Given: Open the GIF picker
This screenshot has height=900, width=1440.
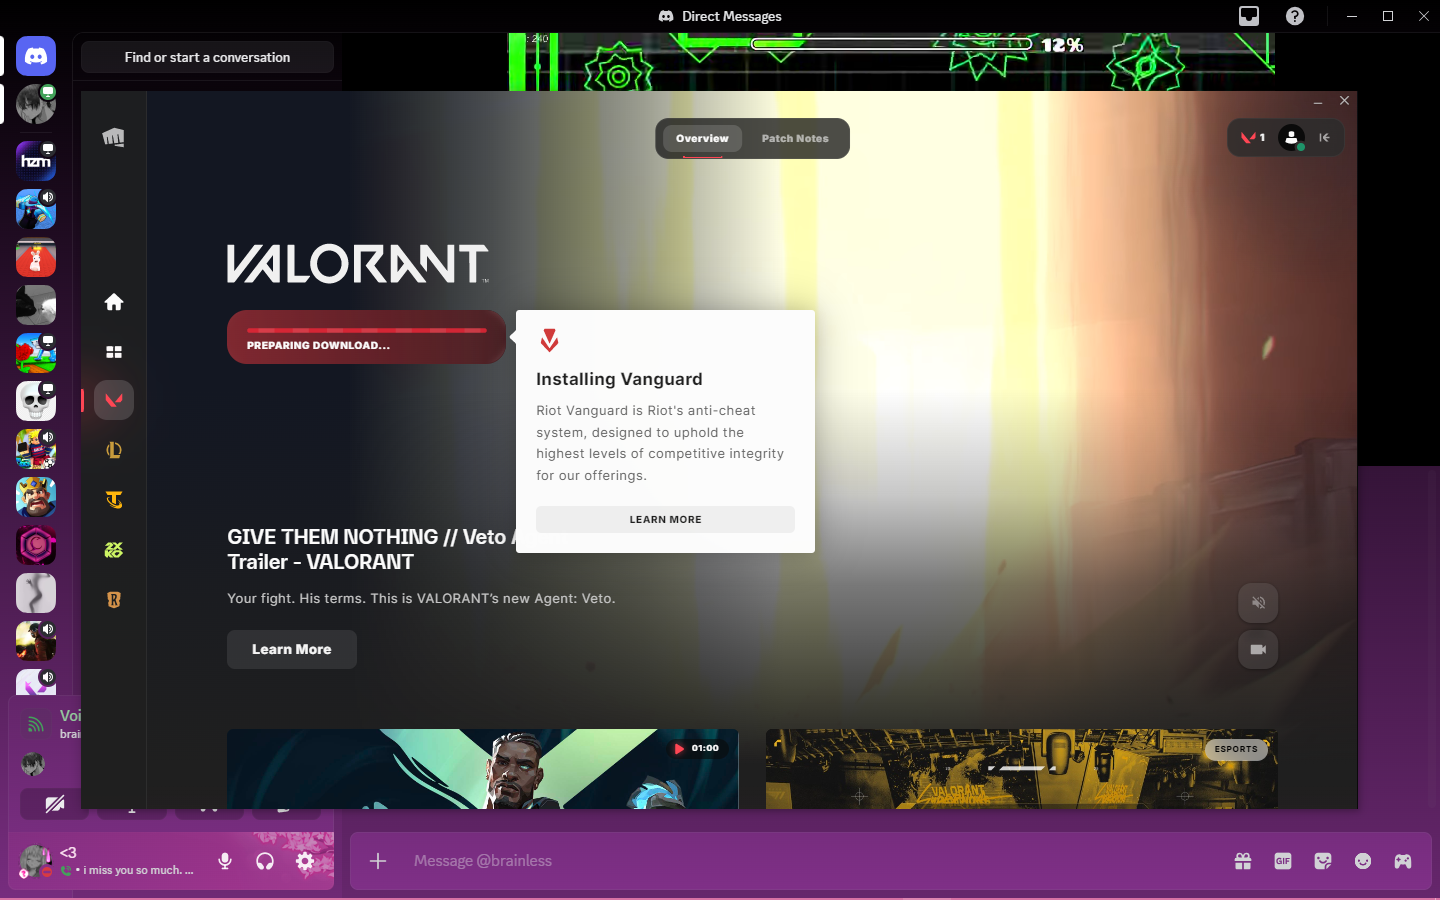Looking at the screenshot, I should (1283, 861).
